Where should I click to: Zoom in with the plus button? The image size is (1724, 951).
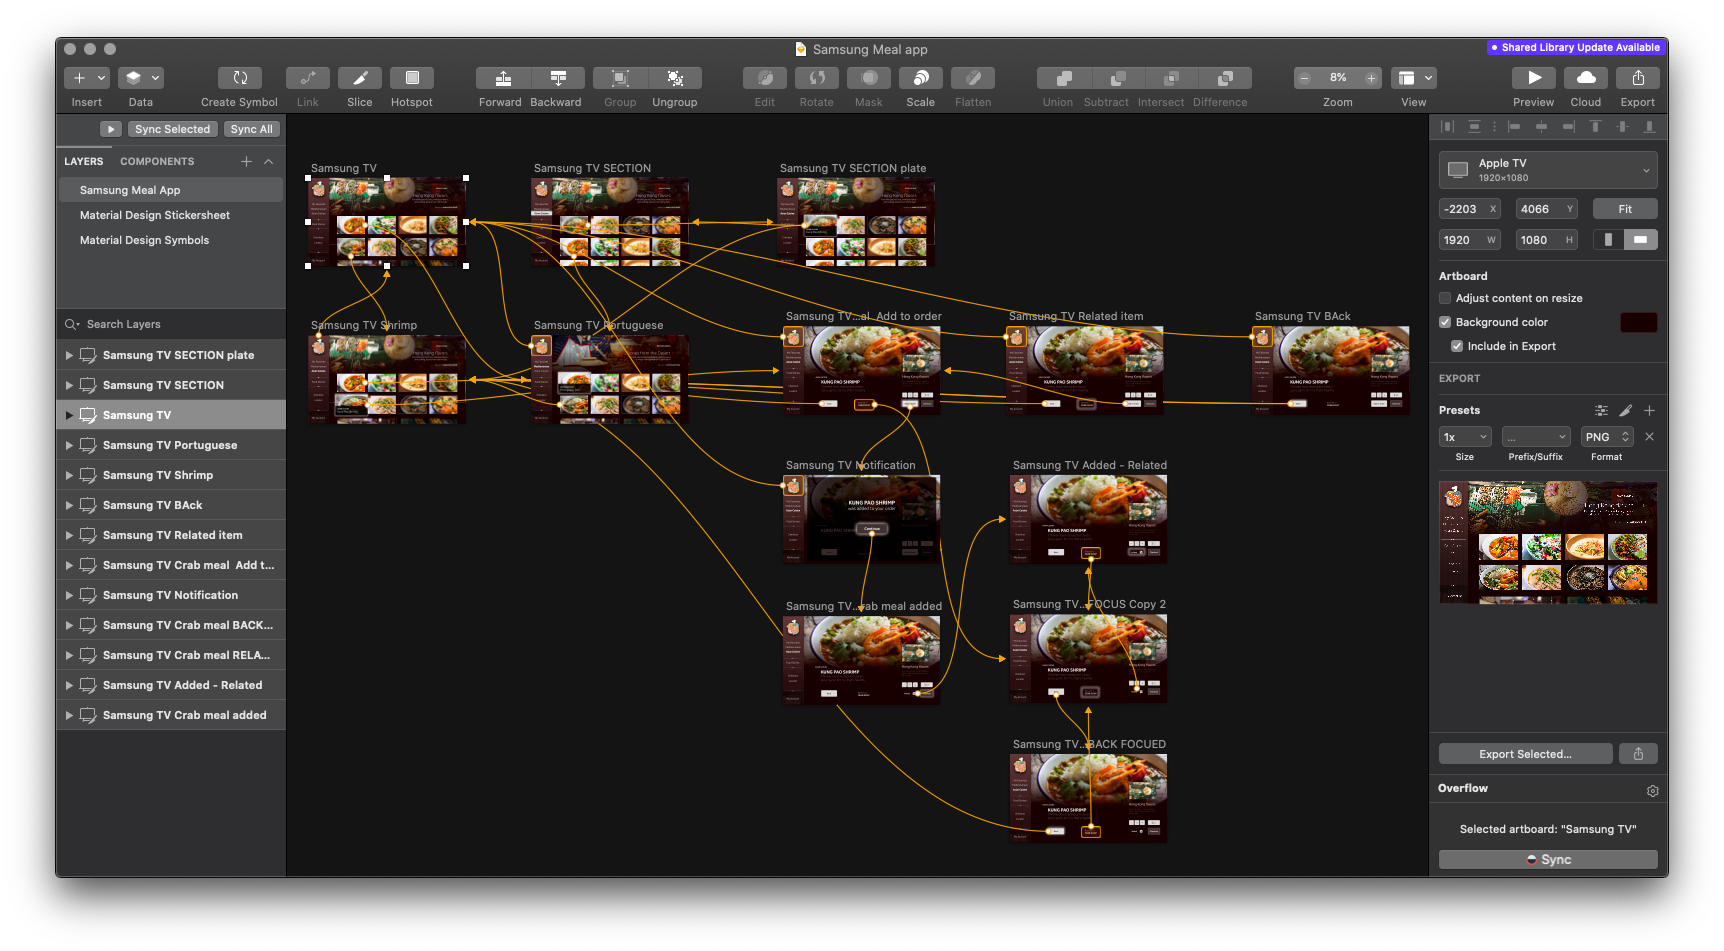(1371, 78)
